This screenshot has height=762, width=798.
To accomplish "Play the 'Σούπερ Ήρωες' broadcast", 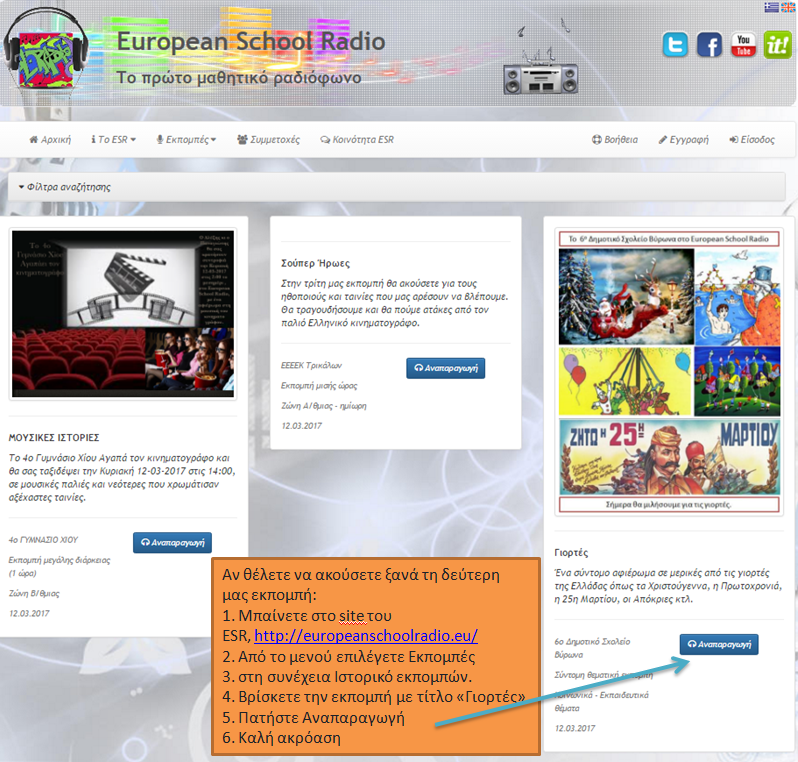I will [x=445, y=368].
